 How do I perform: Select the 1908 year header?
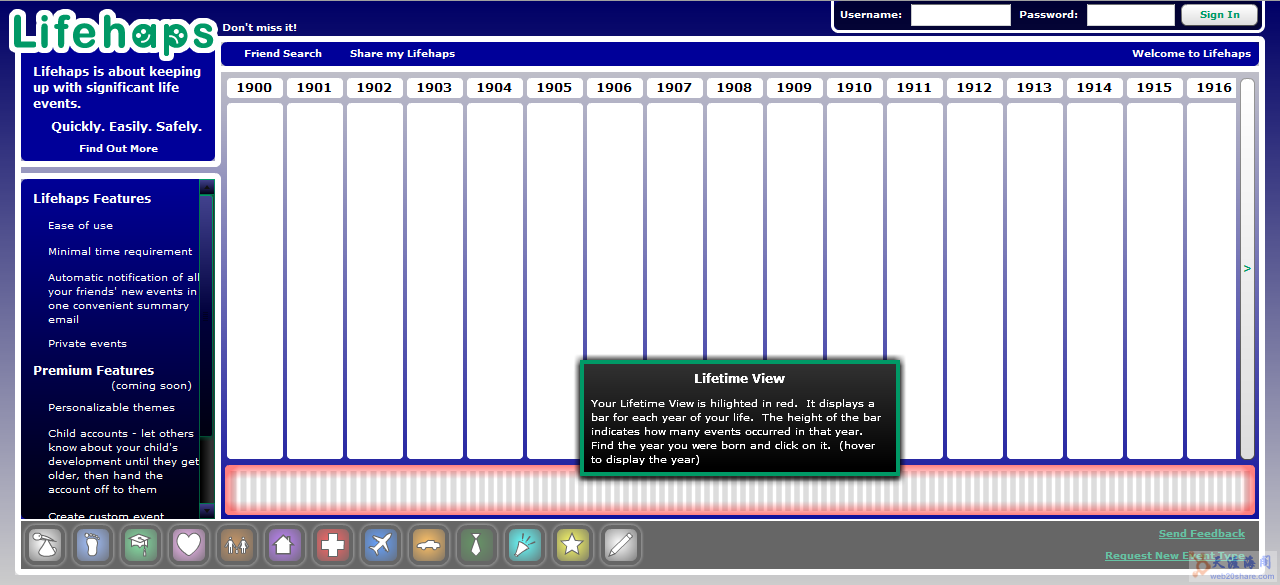(x=734, y=88)
